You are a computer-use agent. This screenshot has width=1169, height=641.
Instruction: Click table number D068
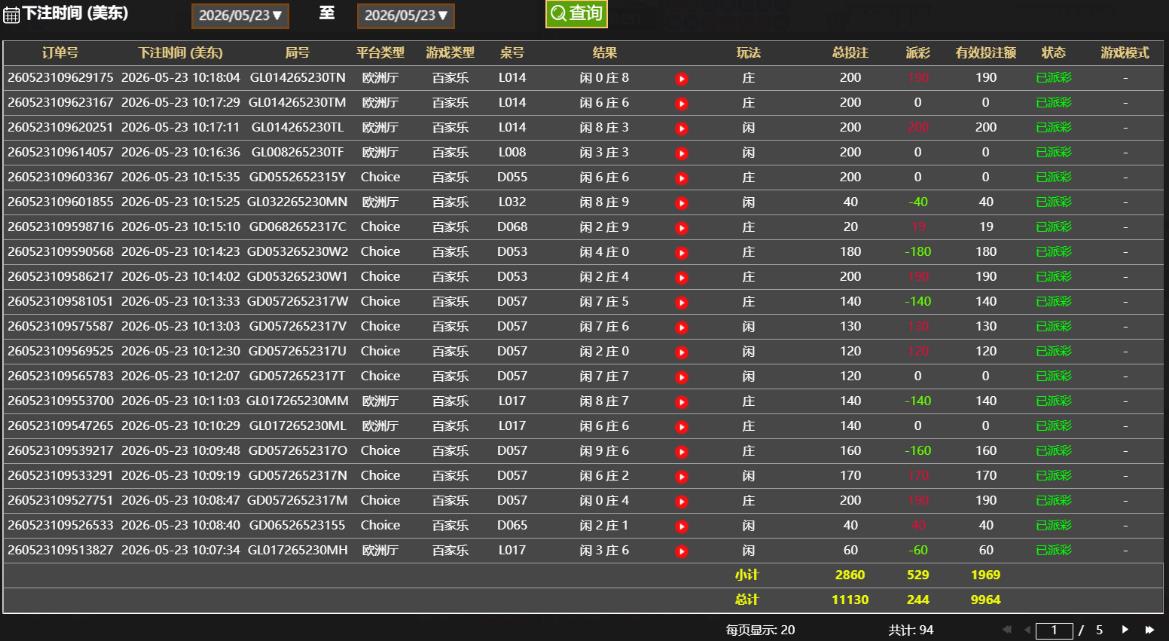[x=512, y=227]
